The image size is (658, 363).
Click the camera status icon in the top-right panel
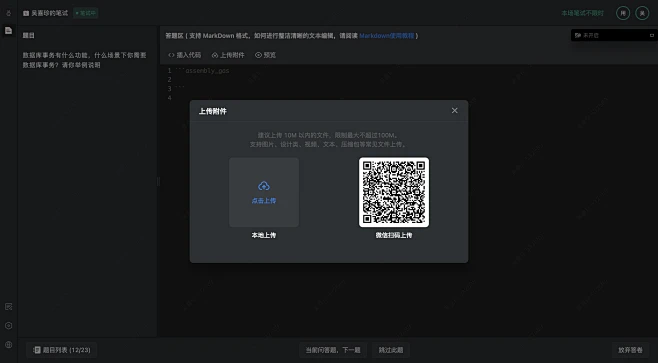click(578, 36)
